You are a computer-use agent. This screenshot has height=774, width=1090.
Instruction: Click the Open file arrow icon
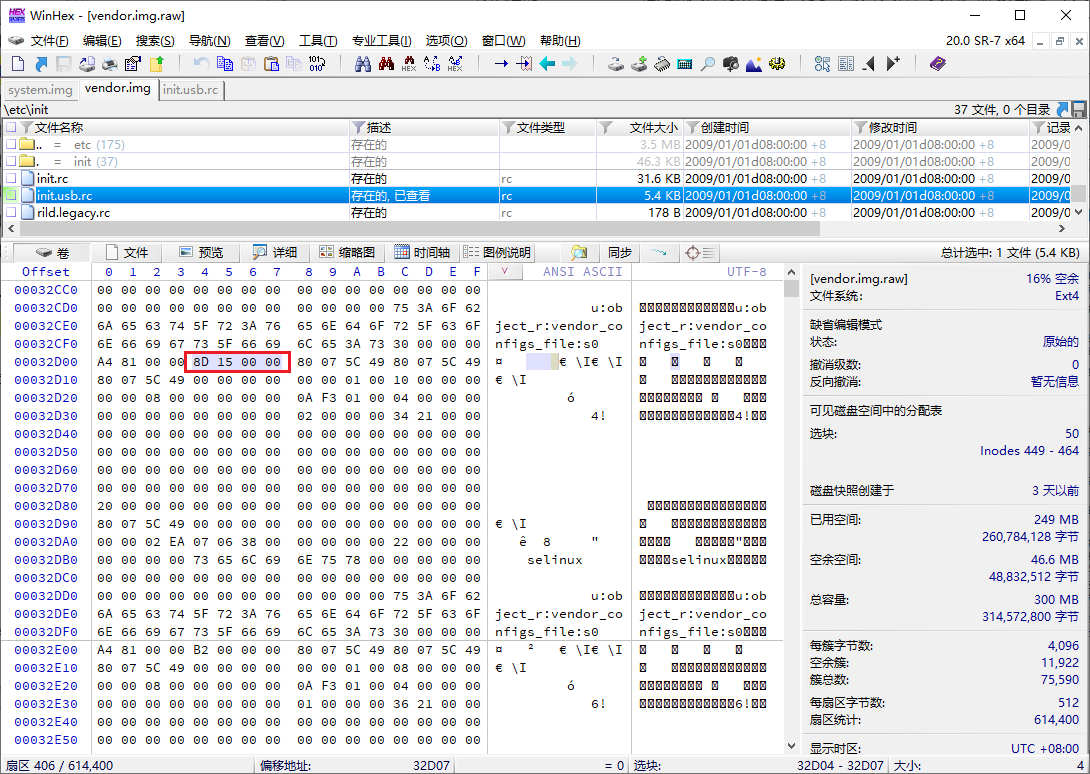click(41, 64)
